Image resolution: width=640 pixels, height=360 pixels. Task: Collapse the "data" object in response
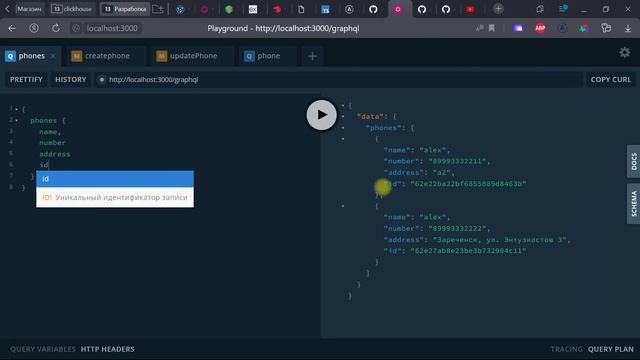tap(343, 117)
